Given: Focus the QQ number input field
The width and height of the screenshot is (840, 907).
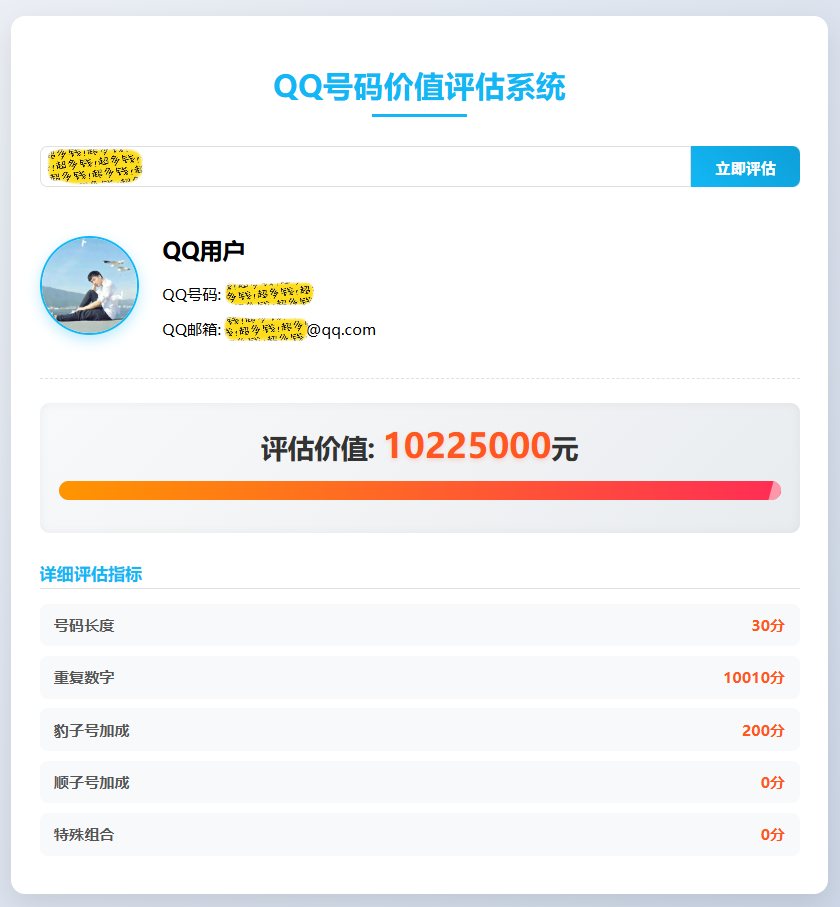Looking at the screenshot, I should (x=366, y=167).
